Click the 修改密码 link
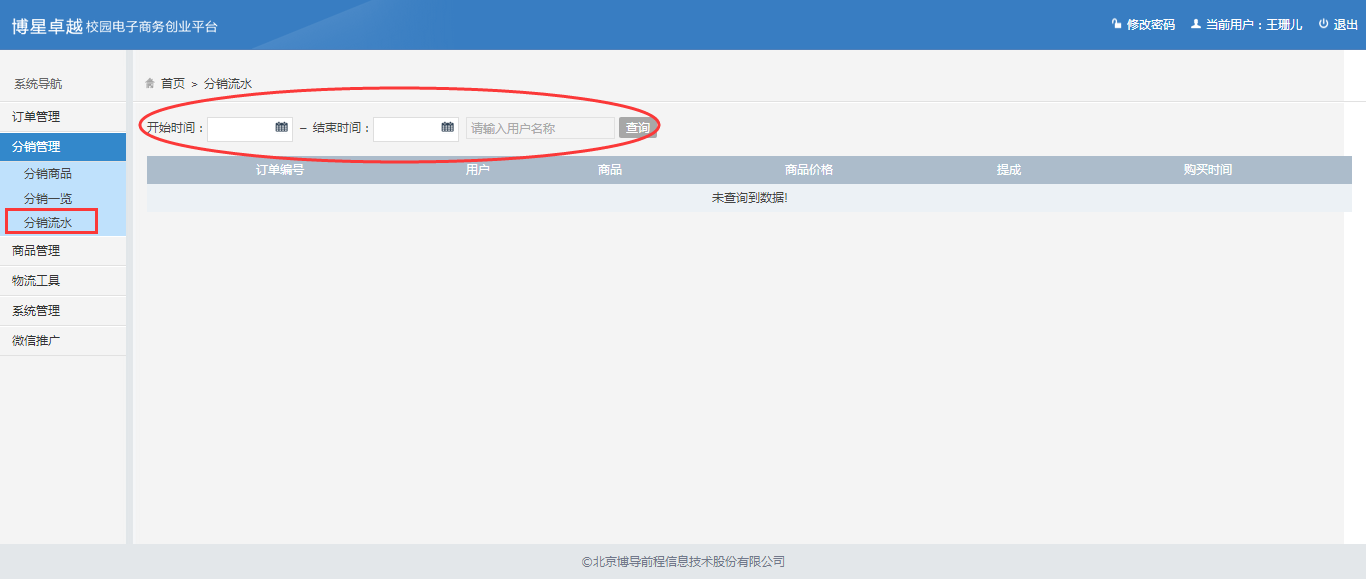Image resolution: width=1366 pixels, height=579 pixels. pyautogui.click(x=1150, y=25)
